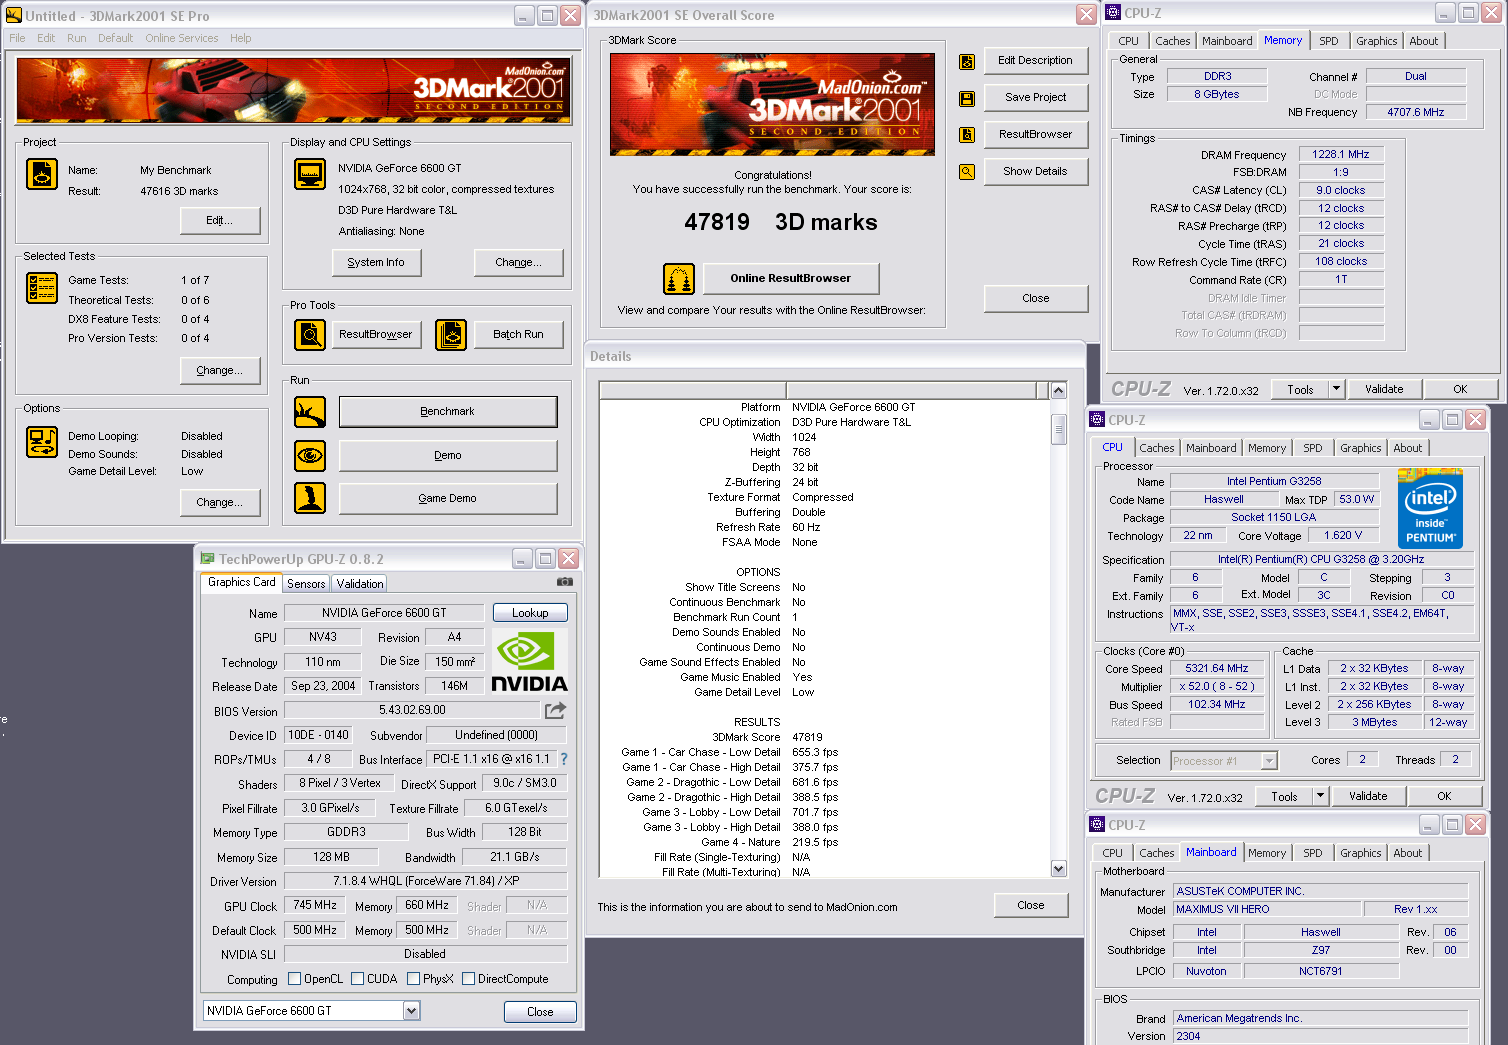Open the GPU selection dropdown in GPU-Z
The image size is (1508, 1045).
411,1011
